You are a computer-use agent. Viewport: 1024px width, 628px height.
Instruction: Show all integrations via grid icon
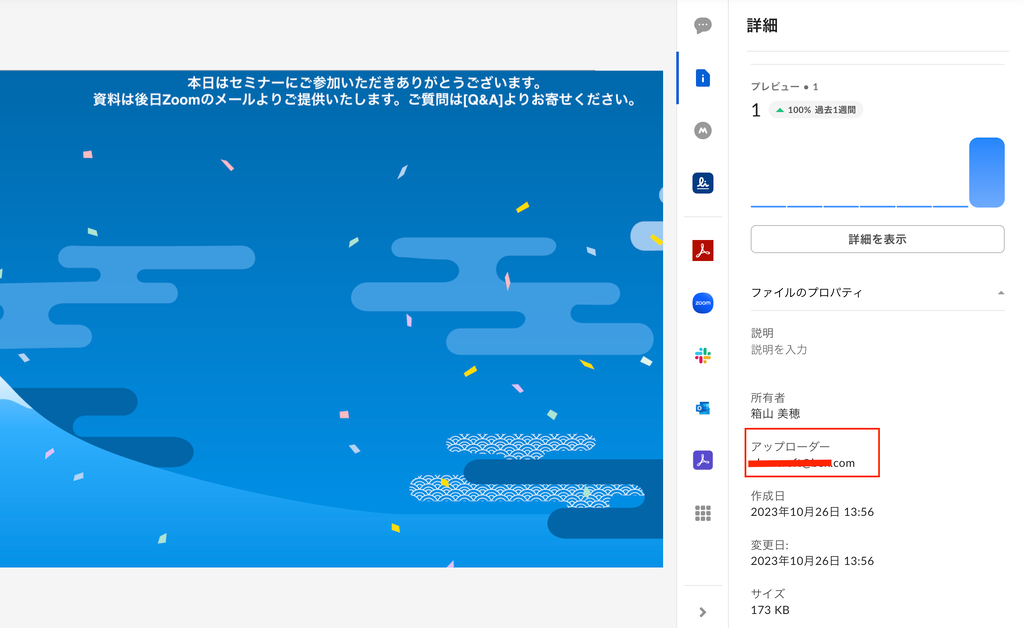[703, 513]
